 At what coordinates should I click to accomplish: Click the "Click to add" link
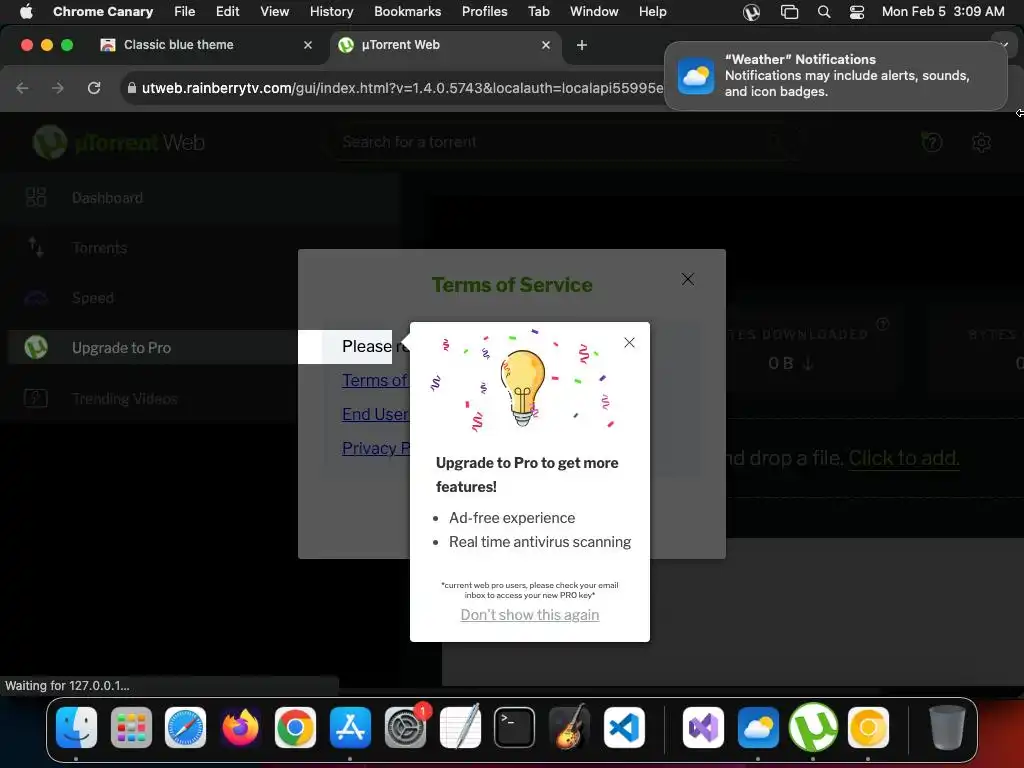(x=904, y=458)
